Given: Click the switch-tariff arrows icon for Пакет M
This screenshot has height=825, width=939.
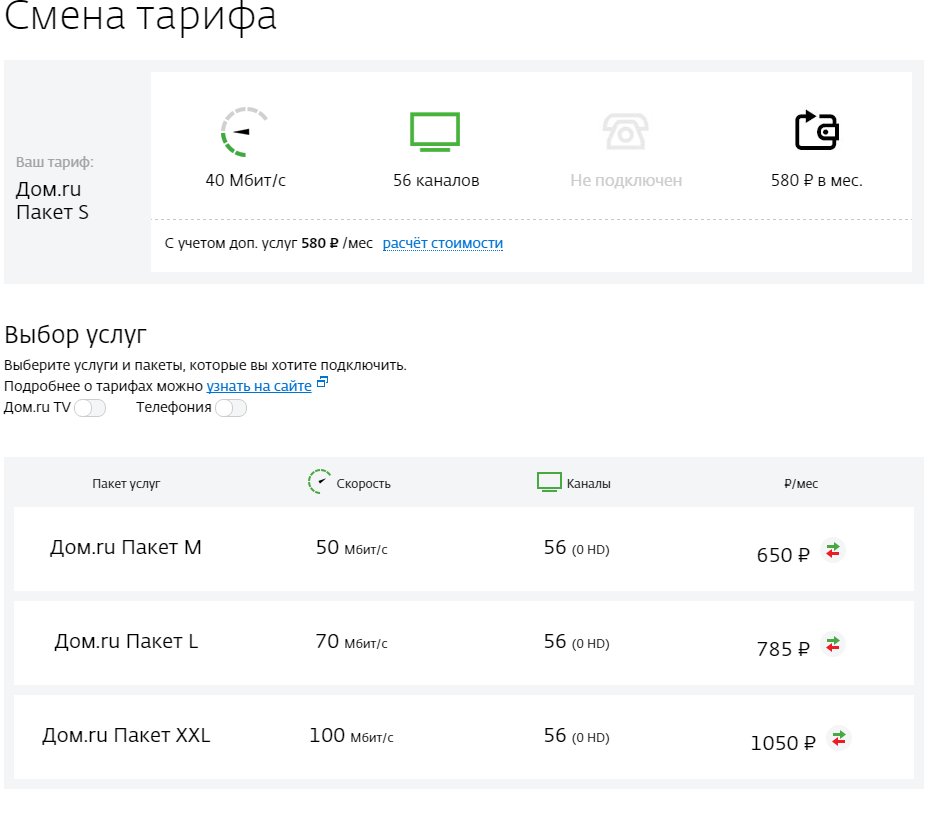Looking at the screenshot, I should pos(832,550).
